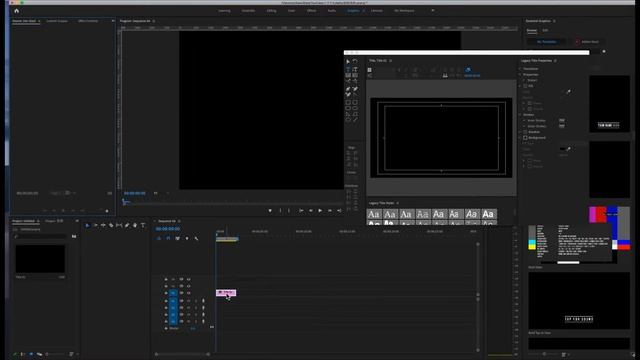The height and width of the screenshot is (360, 640).
Task: Enable the Background checkbox
Action: coord(526,138)
